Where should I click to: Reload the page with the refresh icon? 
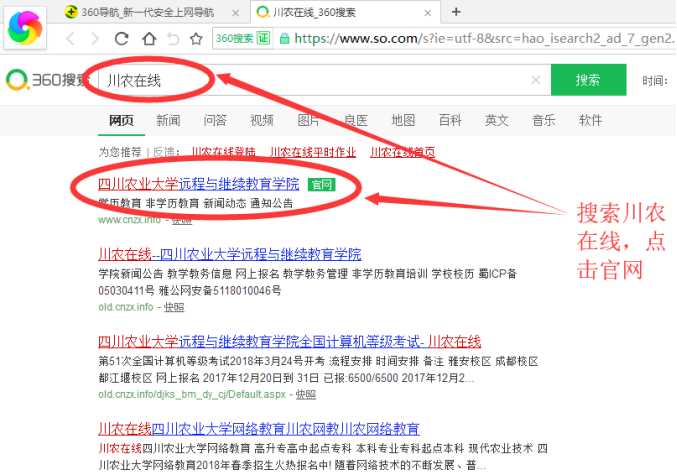[122, 39]
